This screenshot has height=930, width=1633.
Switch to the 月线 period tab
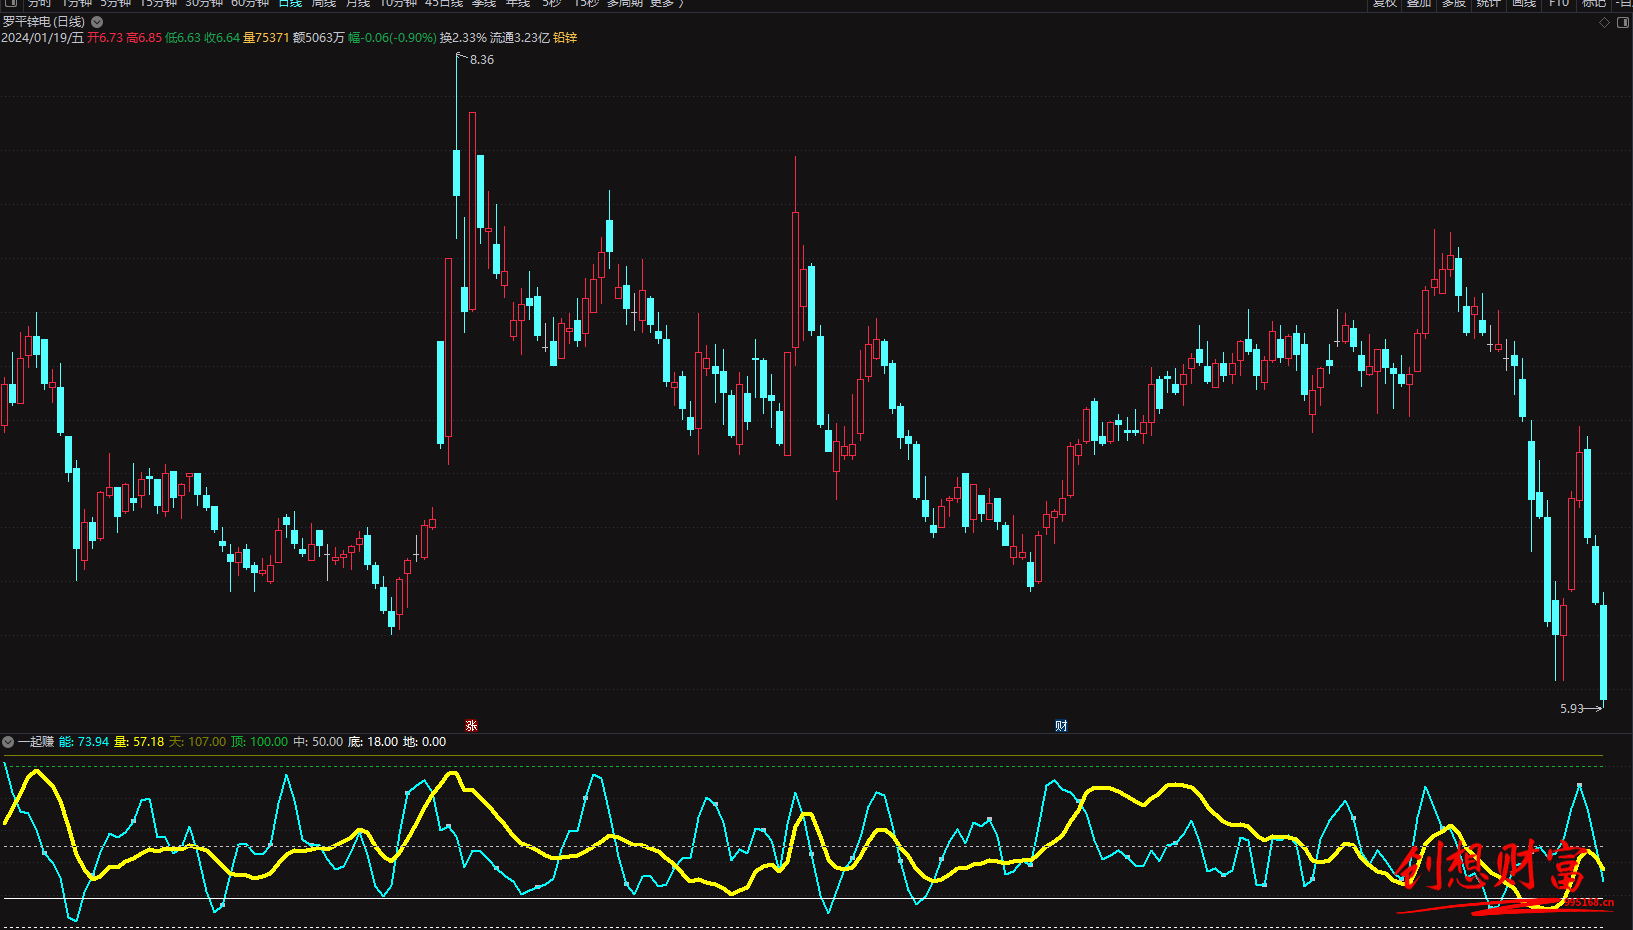[358, 4]
